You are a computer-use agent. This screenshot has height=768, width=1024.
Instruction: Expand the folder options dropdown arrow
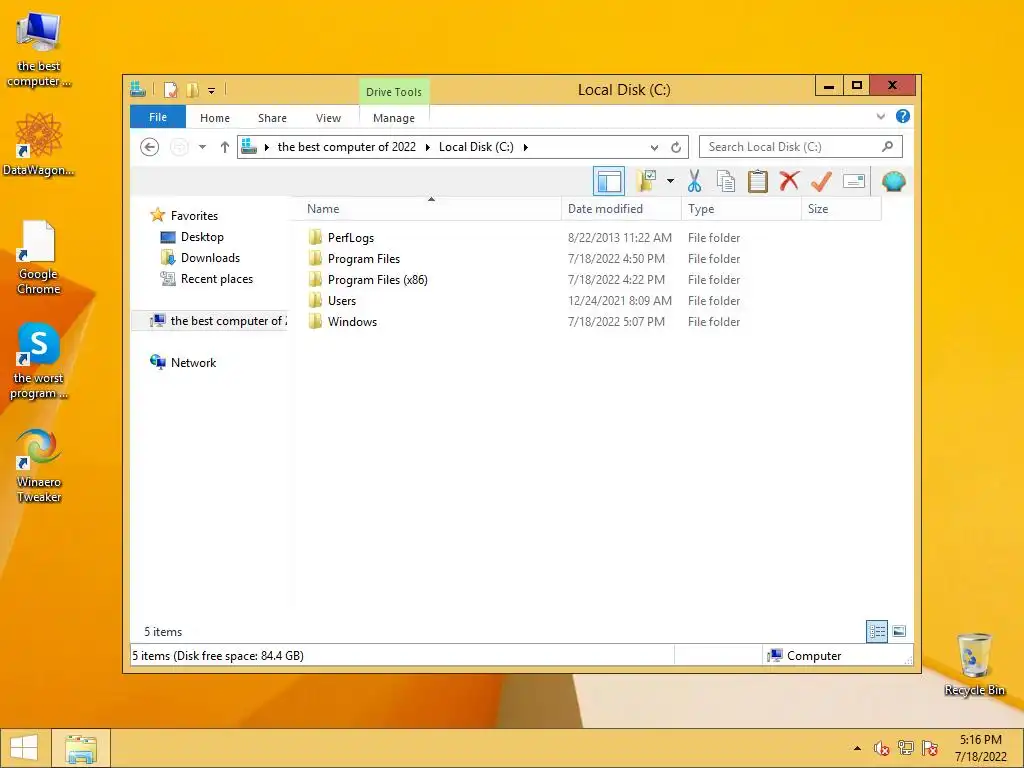tap(670, 182)
